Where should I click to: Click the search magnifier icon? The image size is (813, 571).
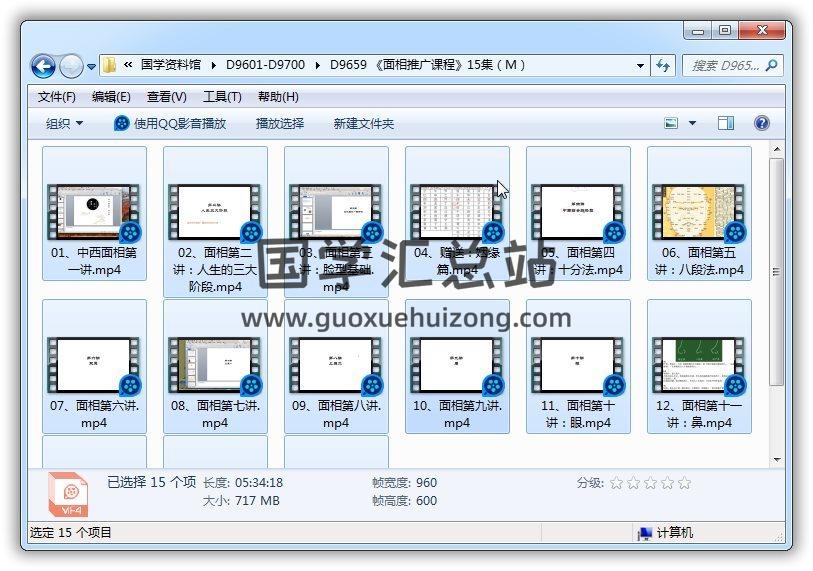771,66
